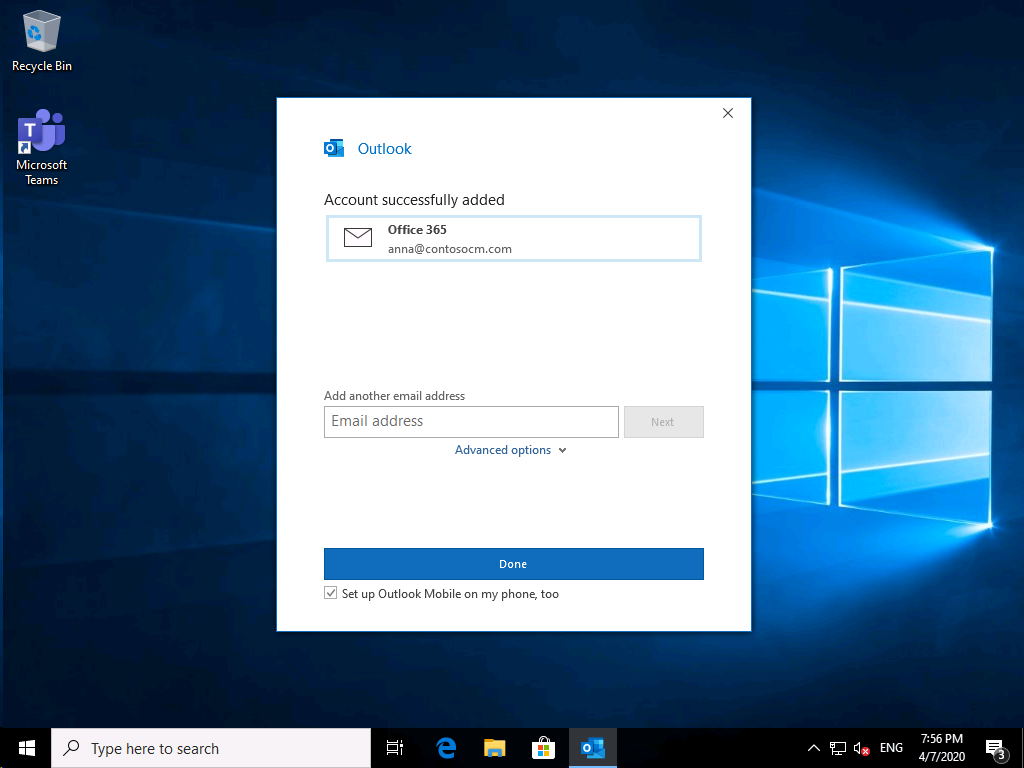The height and width of the screenshot is (768, 1024).
Task: Click the Email address input field
Action: click(x=471, y=422)
